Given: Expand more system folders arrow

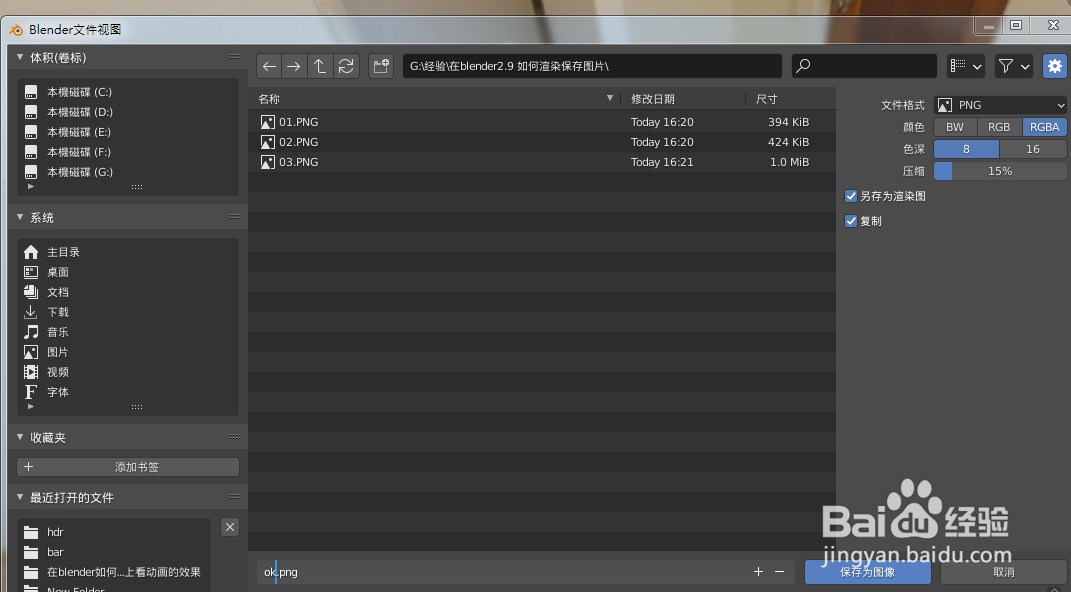Looking at the screenshot, I should 31,406.
